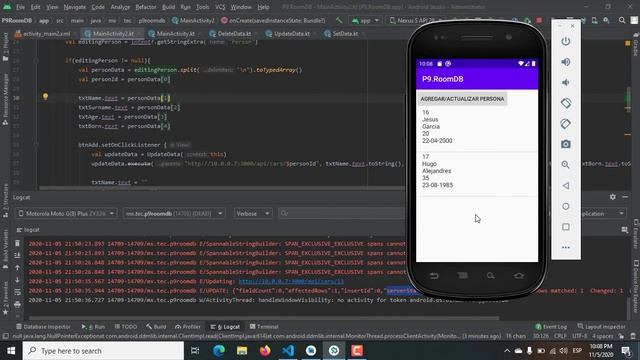Select the Jesus Garcia list entry

[477, 127]
